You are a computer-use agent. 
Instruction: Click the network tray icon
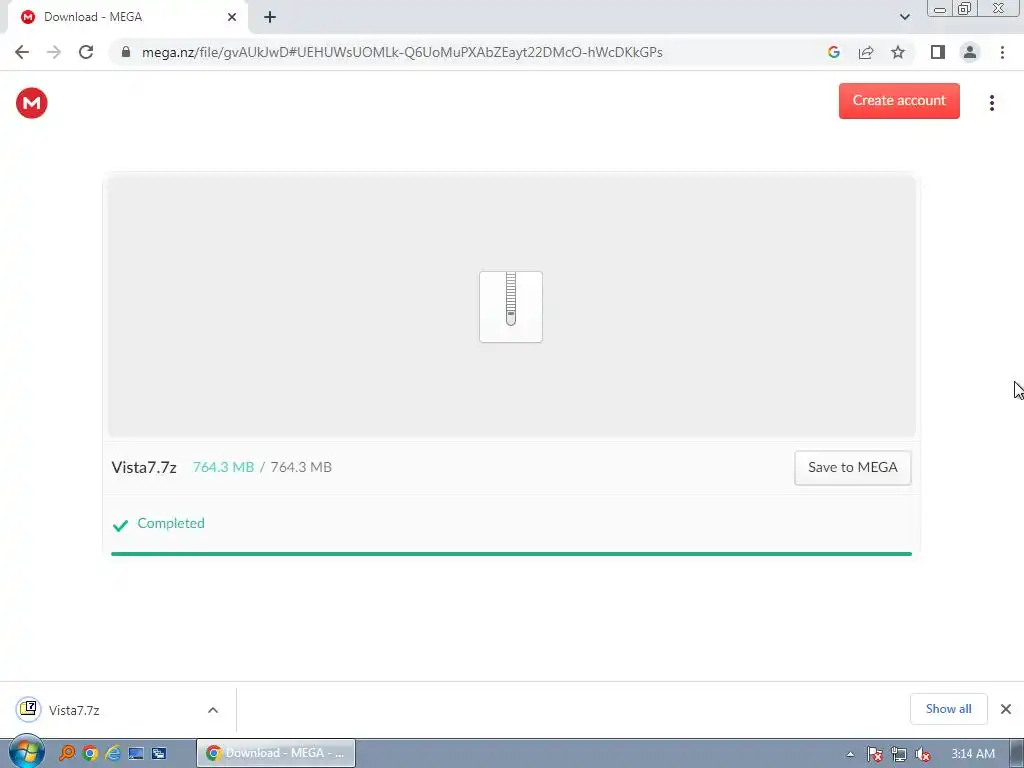(899, 754)
